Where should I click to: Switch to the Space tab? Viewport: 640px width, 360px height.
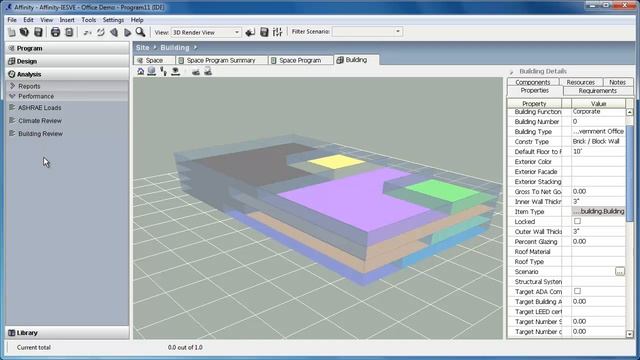tap(154, 60)
